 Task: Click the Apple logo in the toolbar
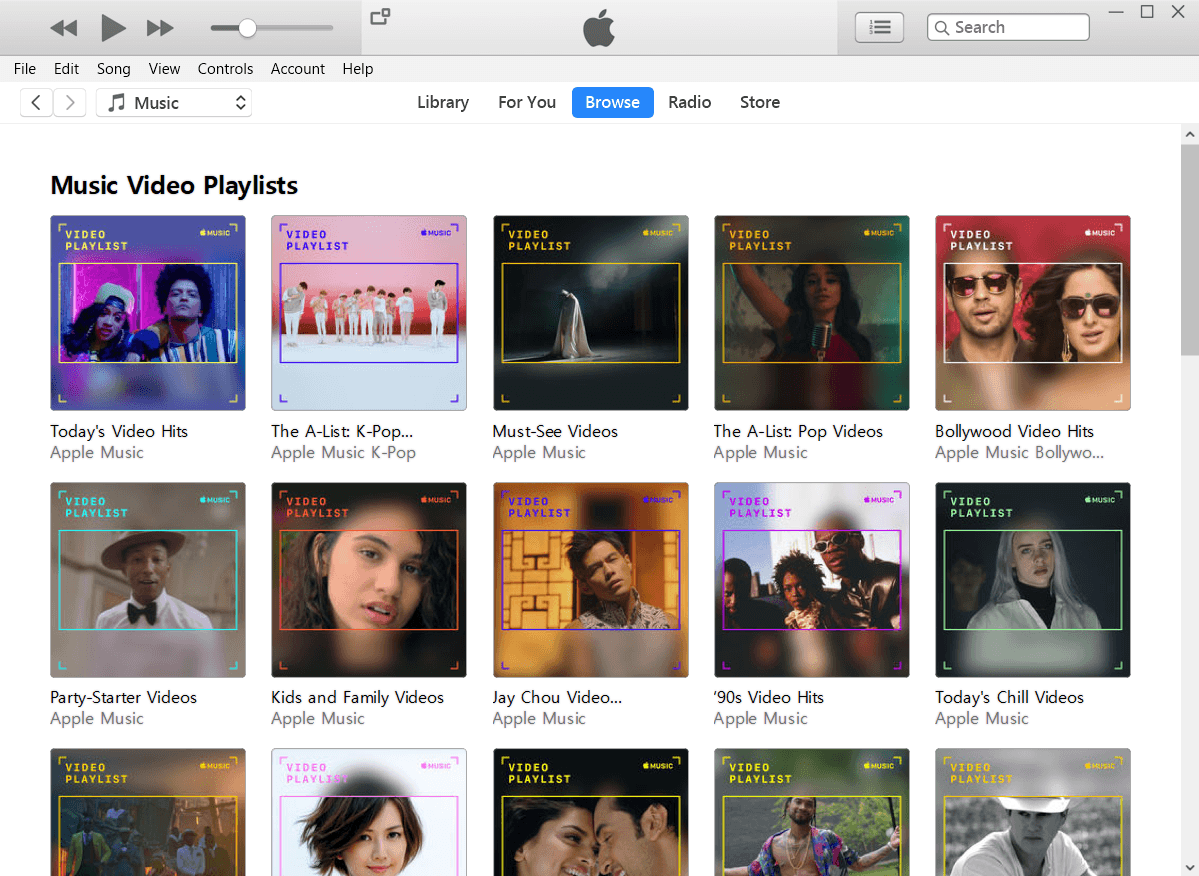(598, 29)
